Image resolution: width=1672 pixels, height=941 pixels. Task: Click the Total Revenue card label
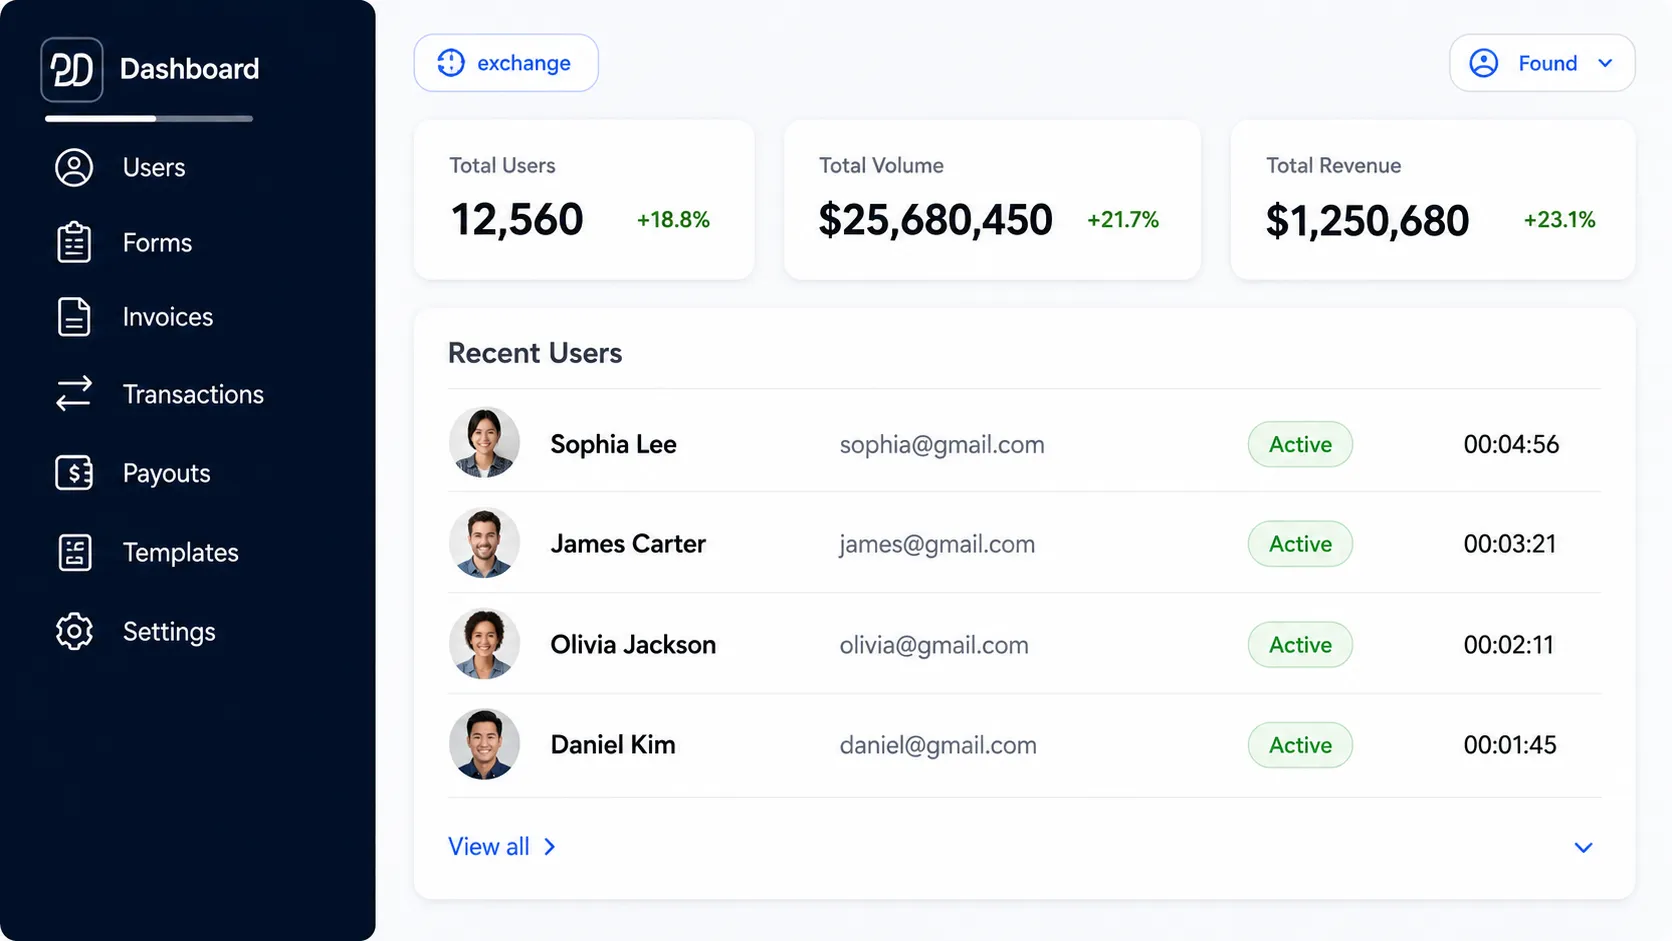1333,165
